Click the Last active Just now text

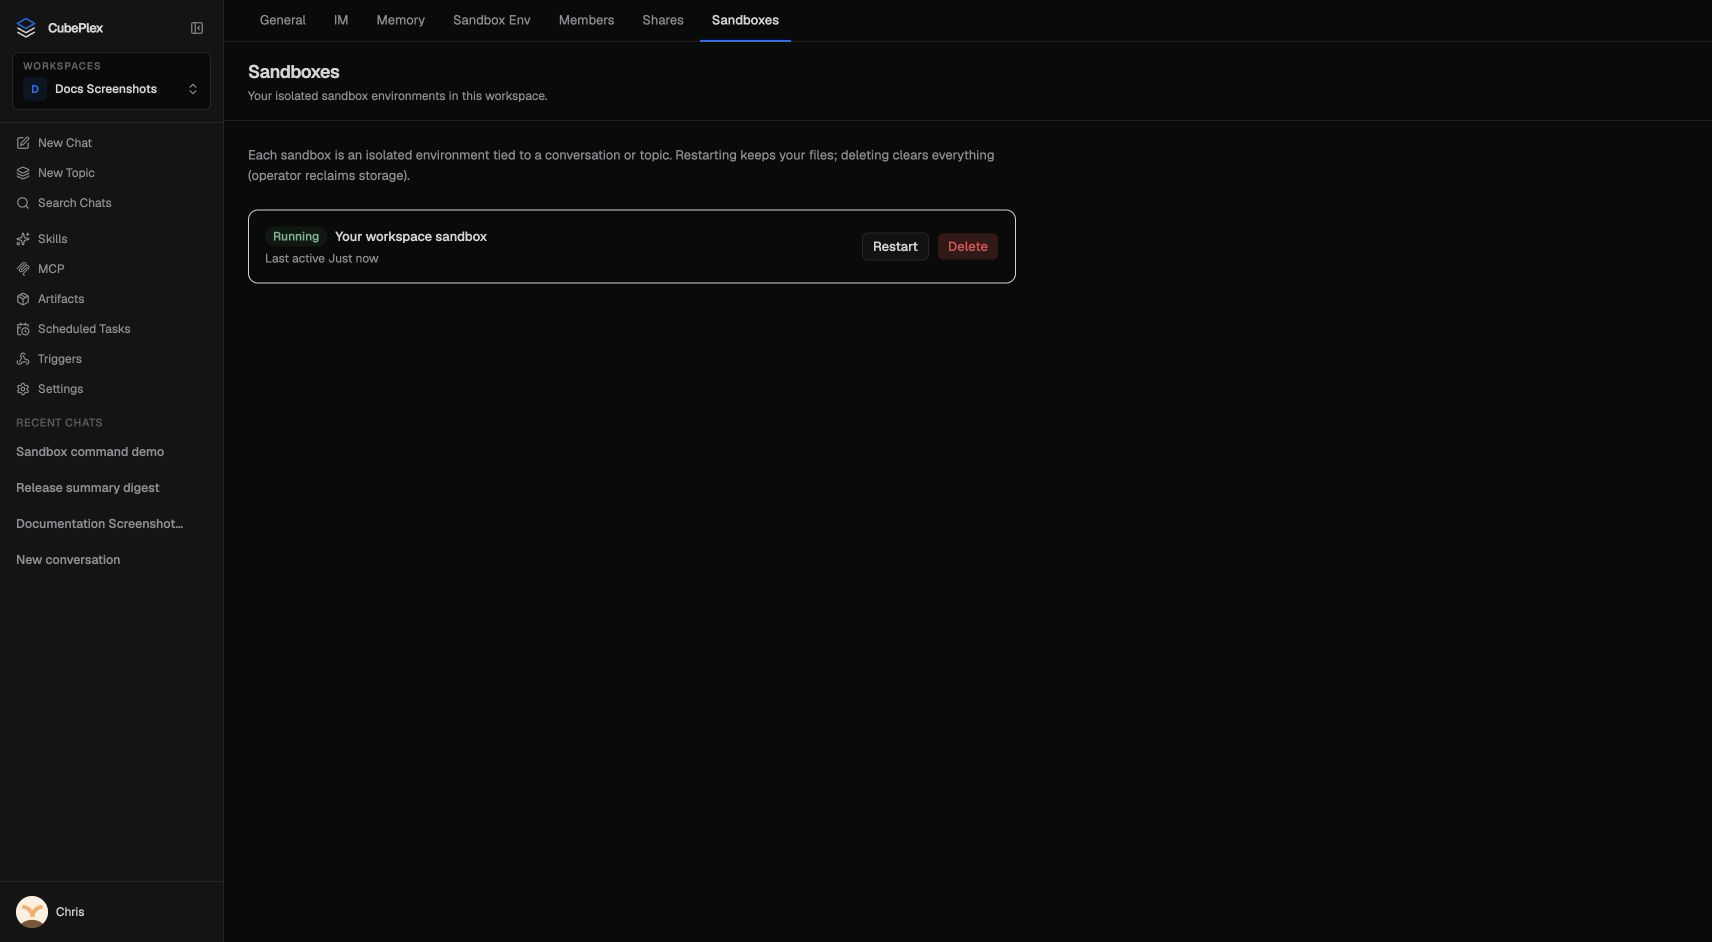coord(322,259)
